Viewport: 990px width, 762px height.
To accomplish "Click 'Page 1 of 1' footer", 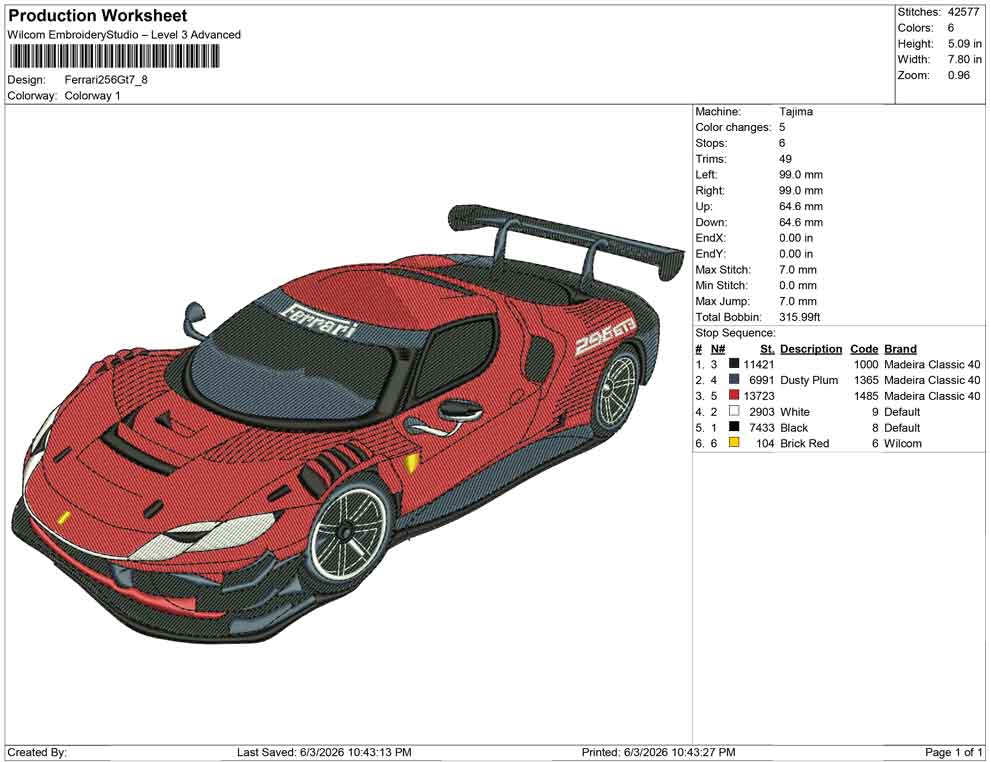I will point(953,752).
